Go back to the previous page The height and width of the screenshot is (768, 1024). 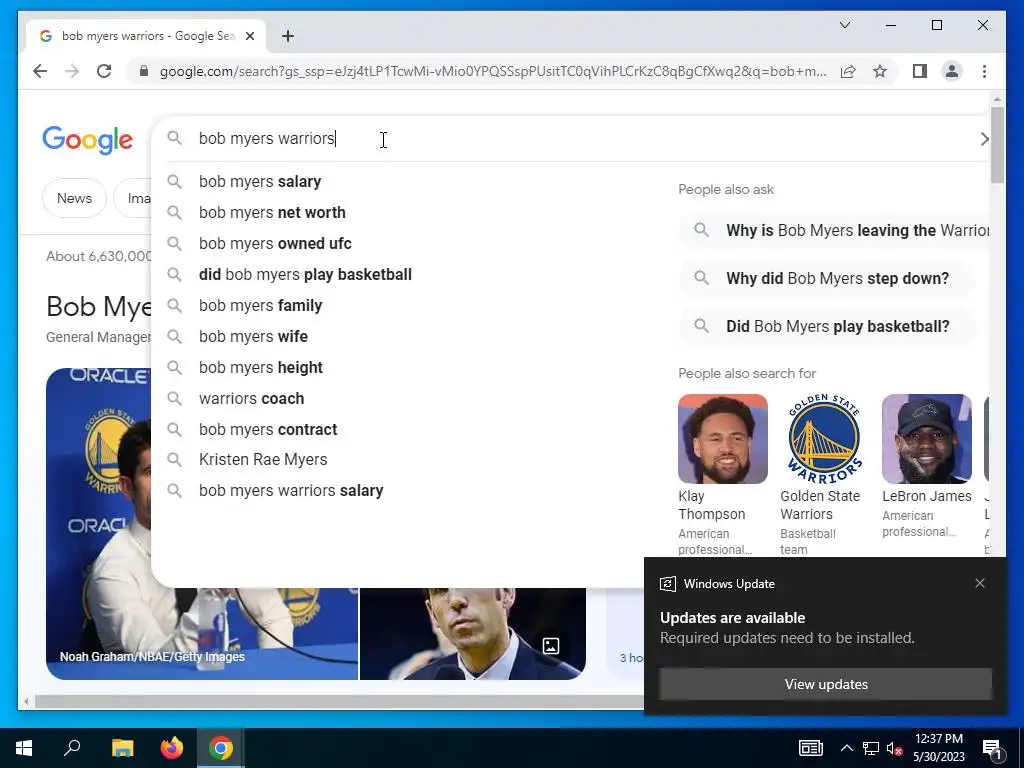tap(40, 71)
